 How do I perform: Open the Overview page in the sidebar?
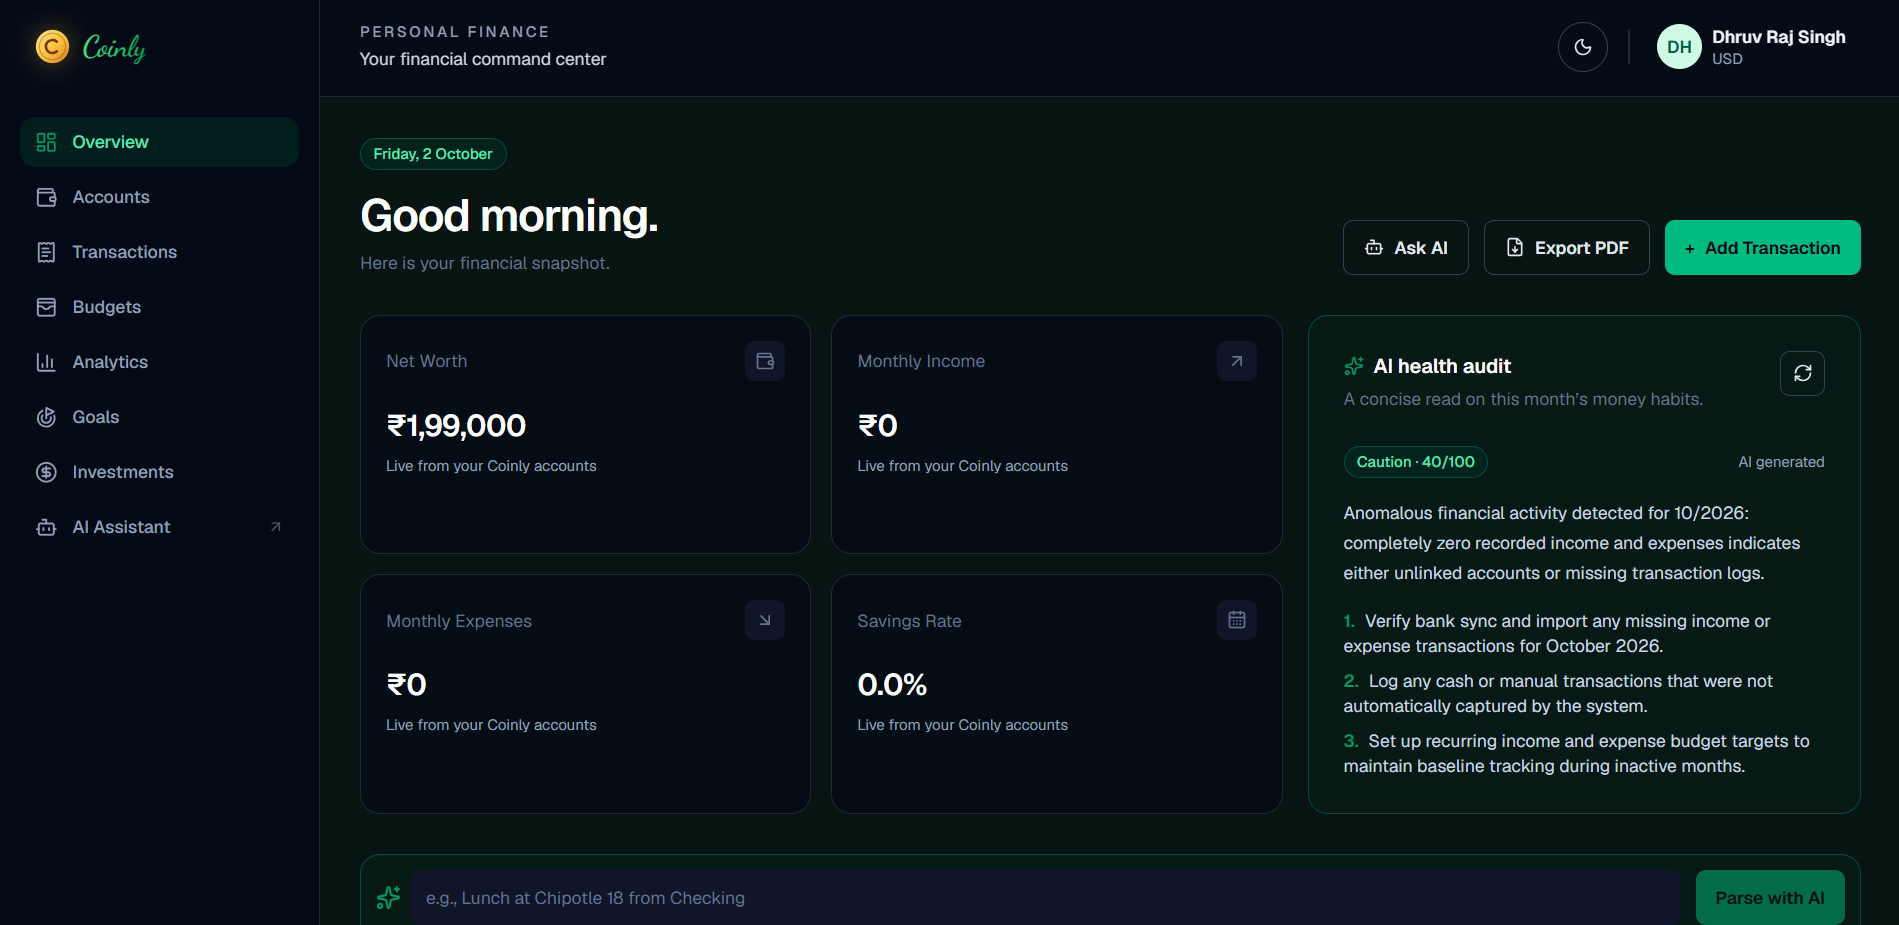pyautogui.click(x=159, y=142)
